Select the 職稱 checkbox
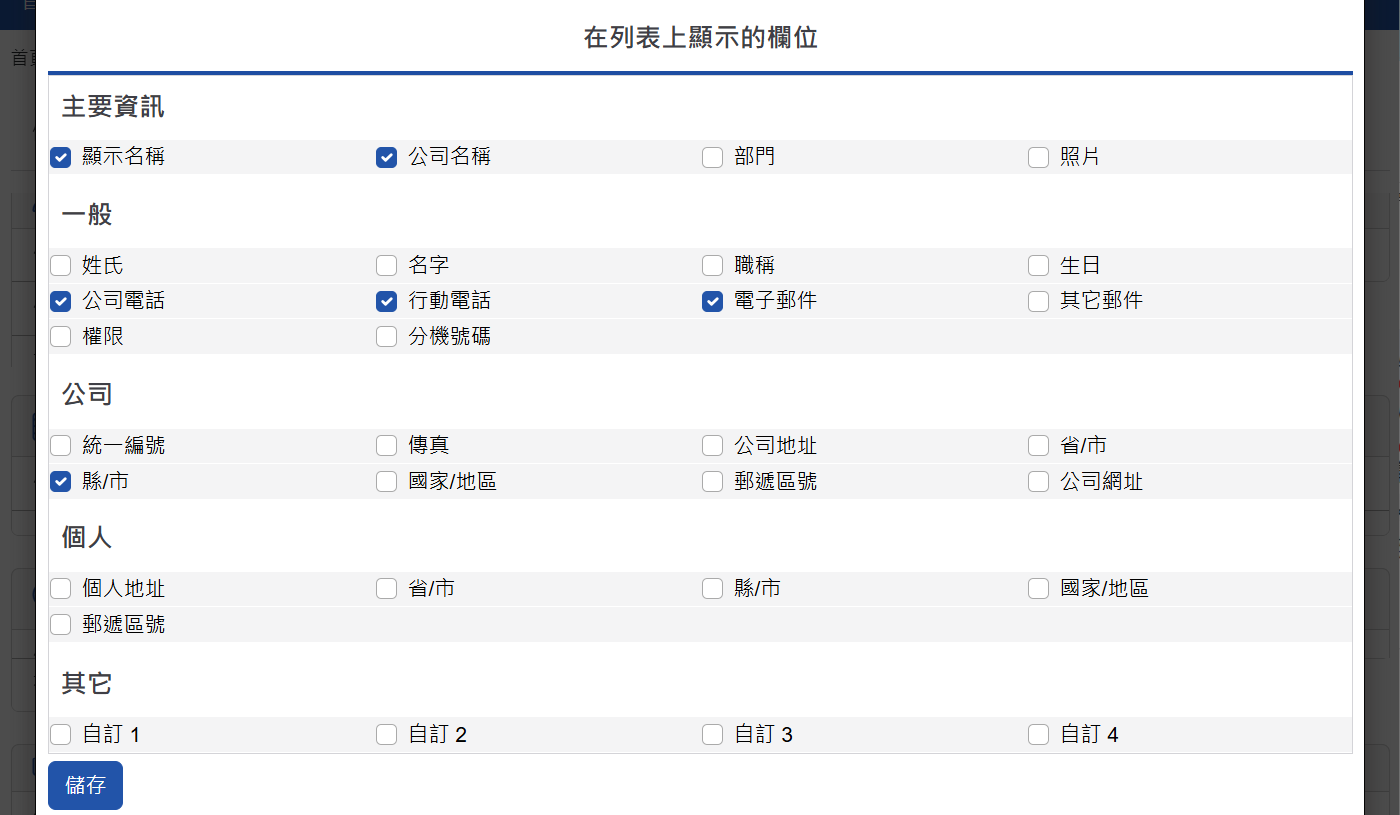This screenshot has width=1400, height=815. click(713, 265)
